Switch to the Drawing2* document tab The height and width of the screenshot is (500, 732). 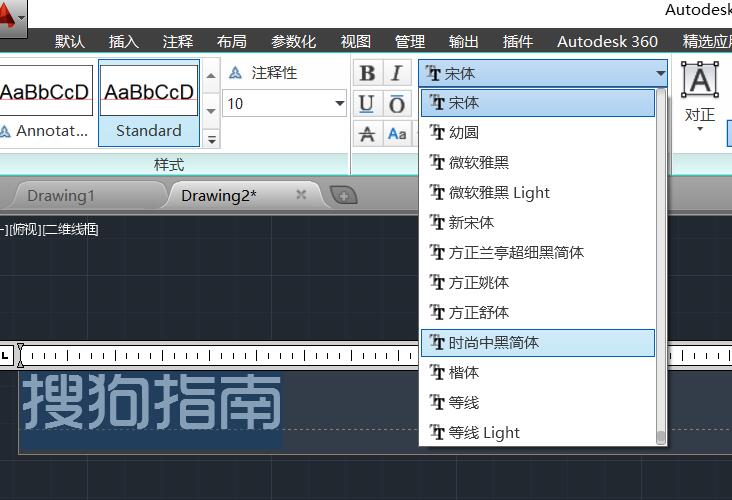243,196
